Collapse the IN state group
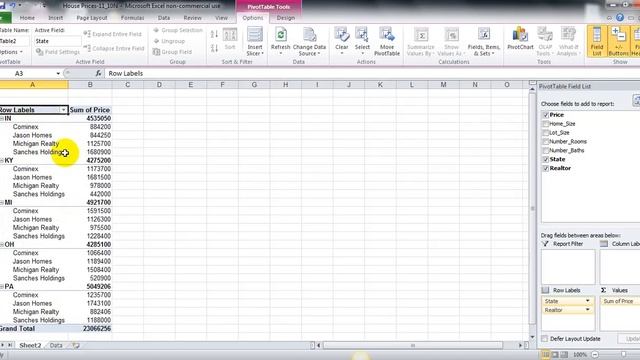This screenshot has width=640, height=360. coord(2,118)
